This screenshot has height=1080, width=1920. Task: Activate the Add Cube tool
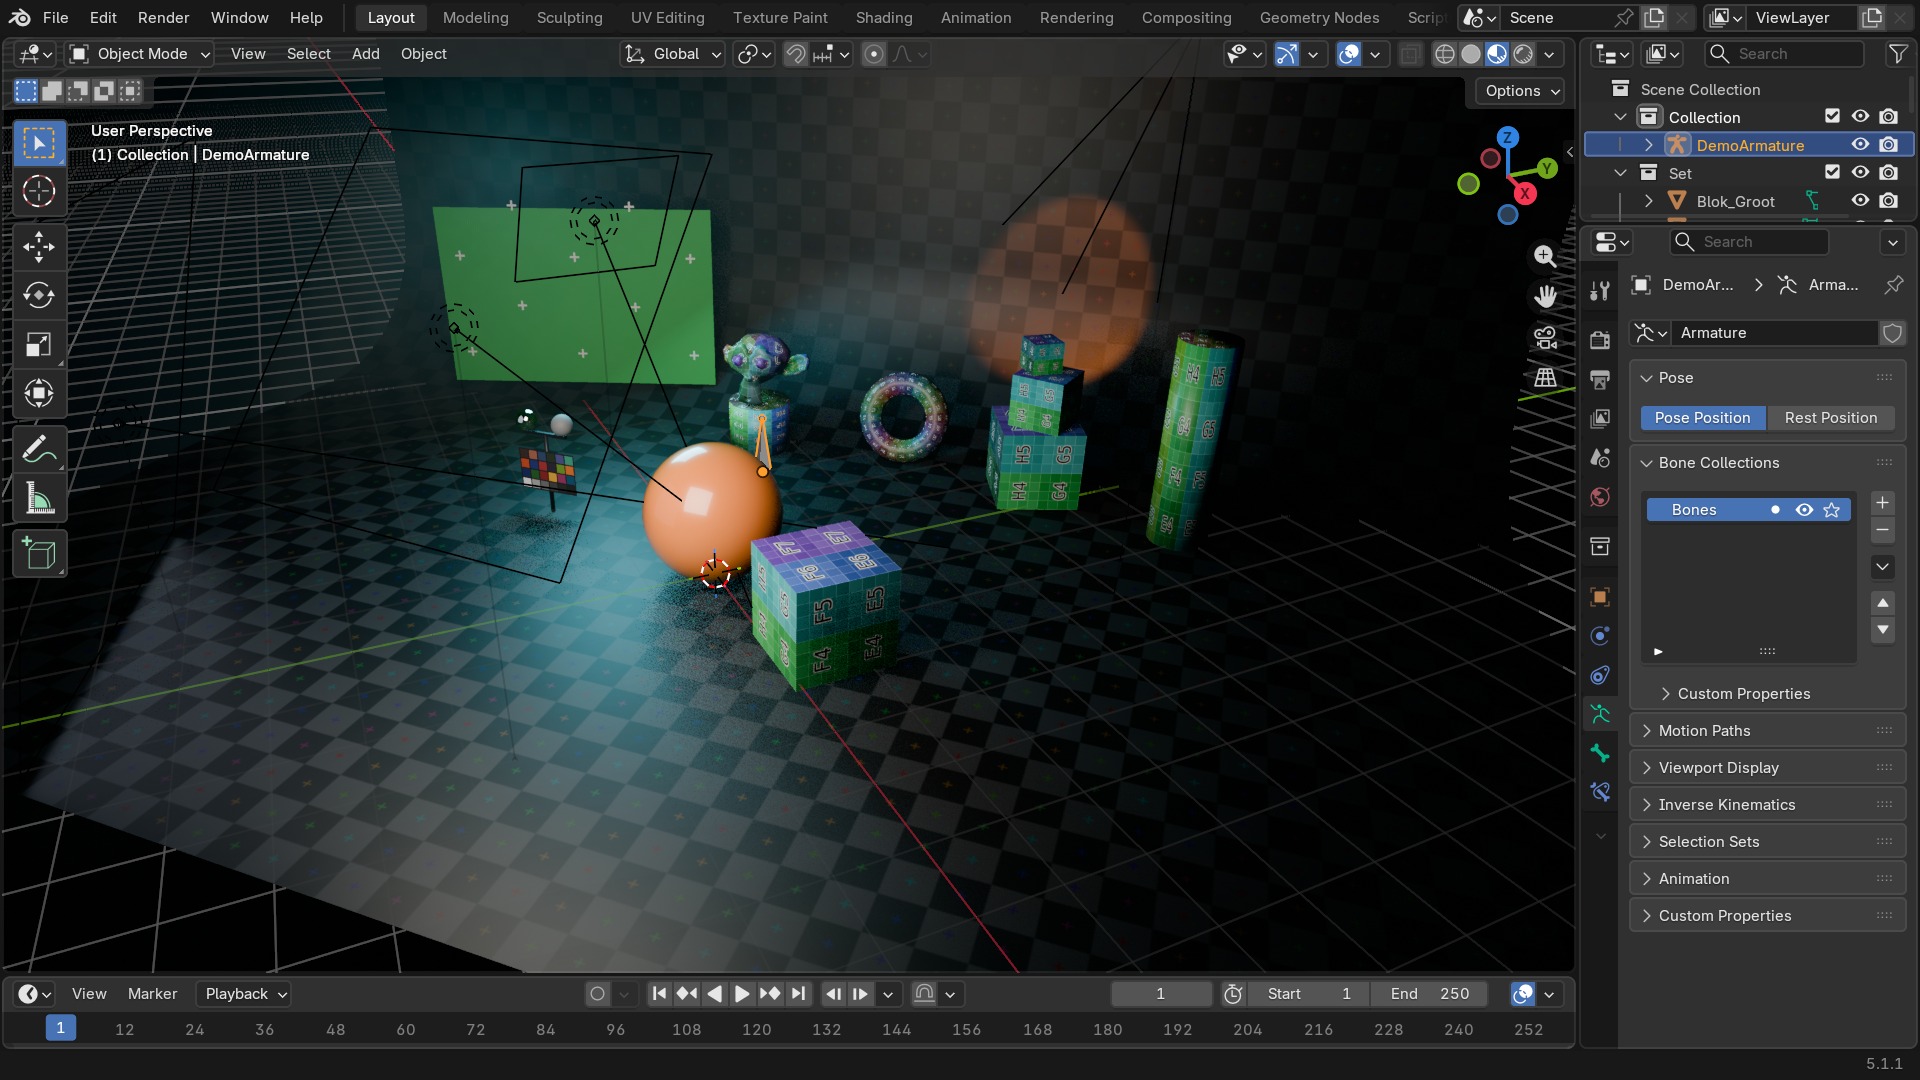coord(39,554)
